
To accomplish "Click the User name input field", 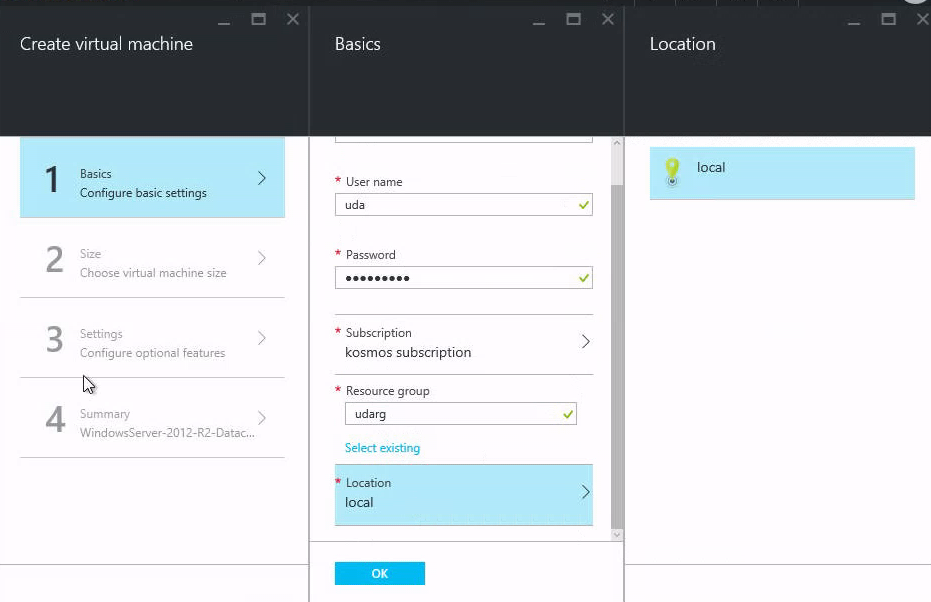I will tap(455, 205).
